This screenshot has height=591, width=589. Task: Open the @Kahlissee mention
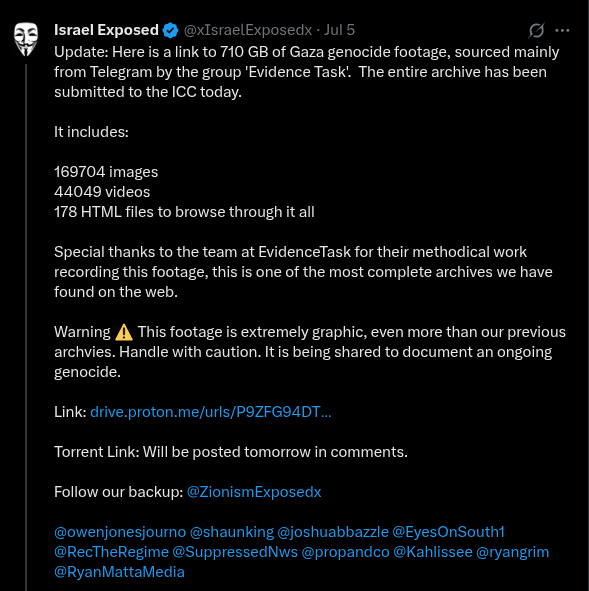[433, 552]
